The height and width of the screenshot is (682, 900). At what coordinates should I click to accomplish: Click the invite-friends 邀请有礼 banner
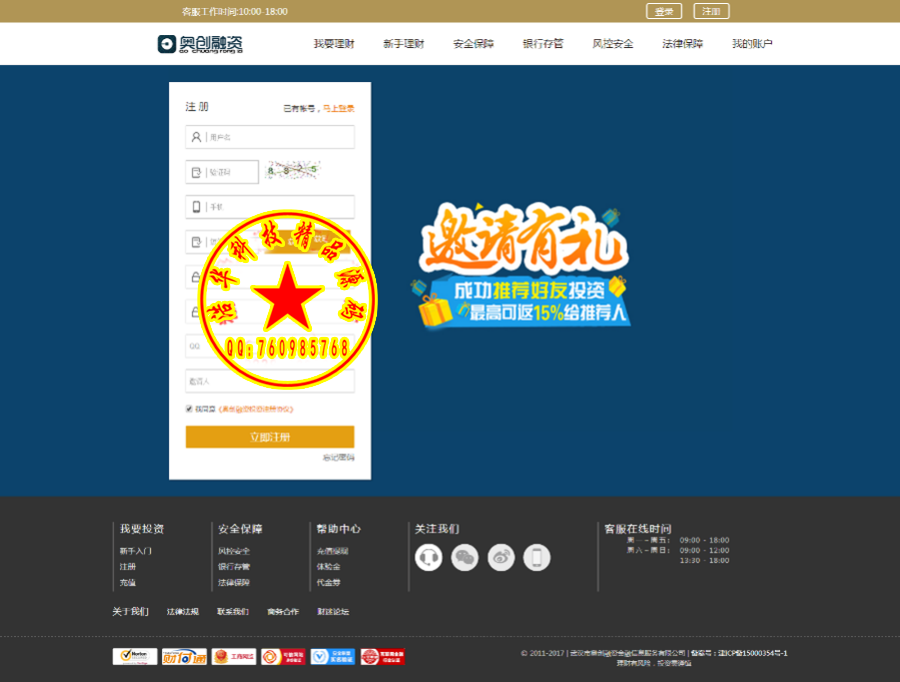pos(521,265)
